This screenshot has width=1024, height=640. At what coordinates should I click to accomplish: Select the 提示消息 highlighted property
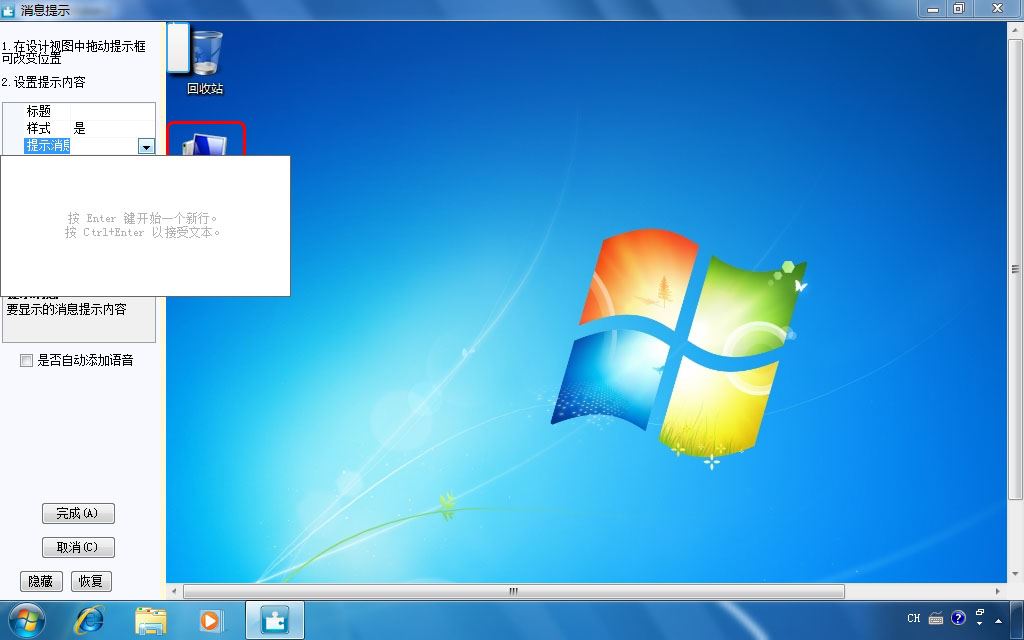47,146
